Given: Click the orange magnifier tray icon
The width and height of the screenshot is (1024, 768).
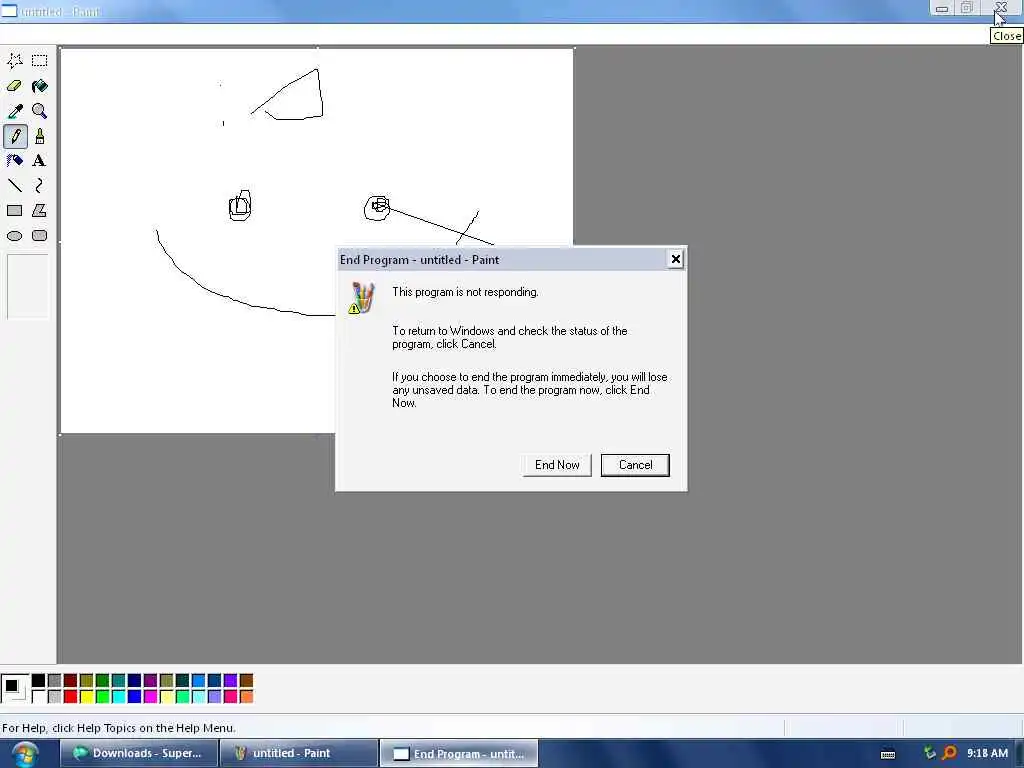Looking at the screenshot, I should coord(949,753).
